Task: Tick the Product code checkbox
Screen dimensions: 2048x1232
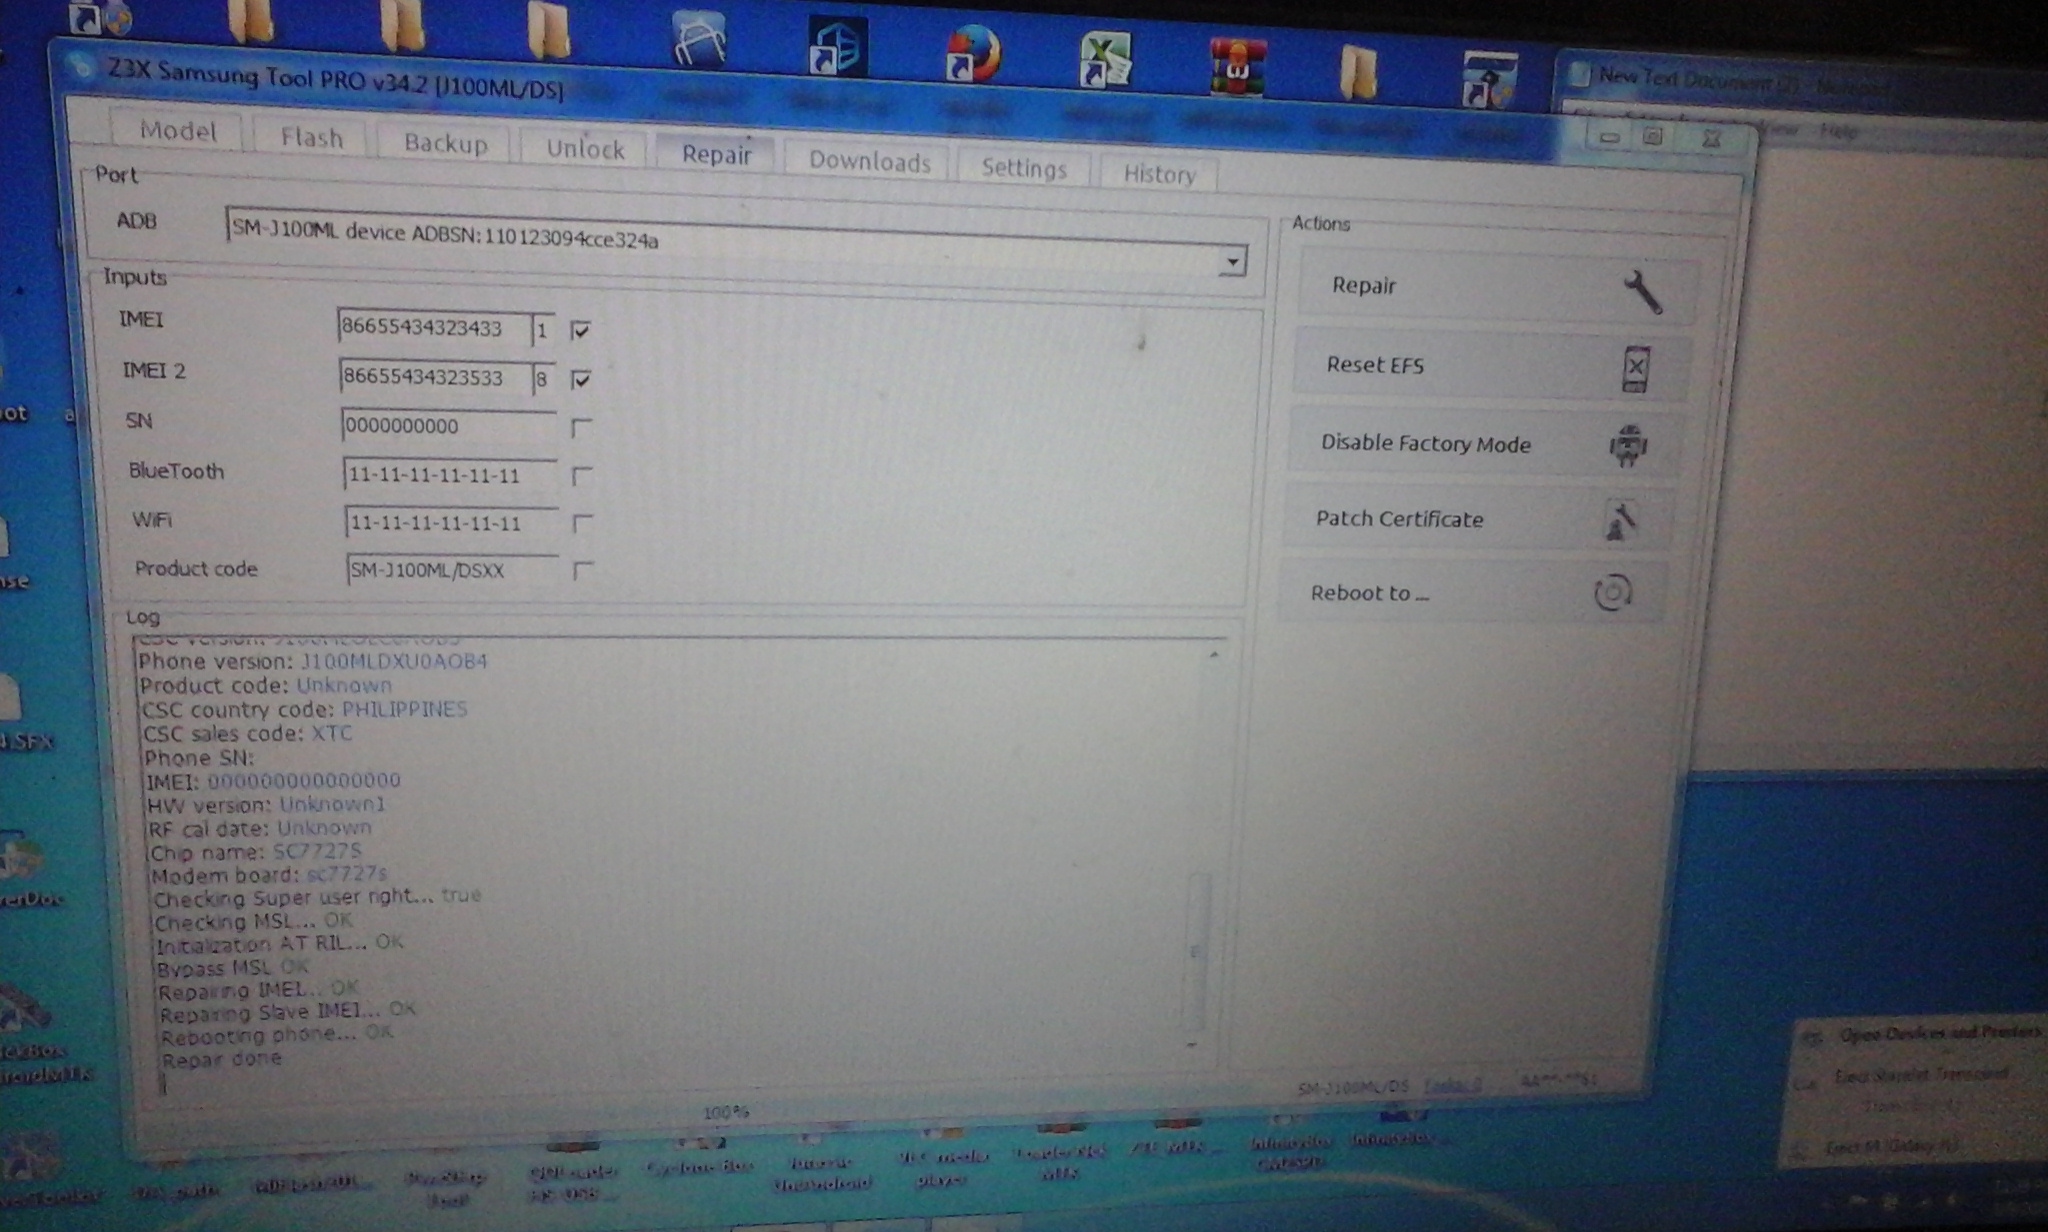Action: pyautogui.click(x=583, y=571)
